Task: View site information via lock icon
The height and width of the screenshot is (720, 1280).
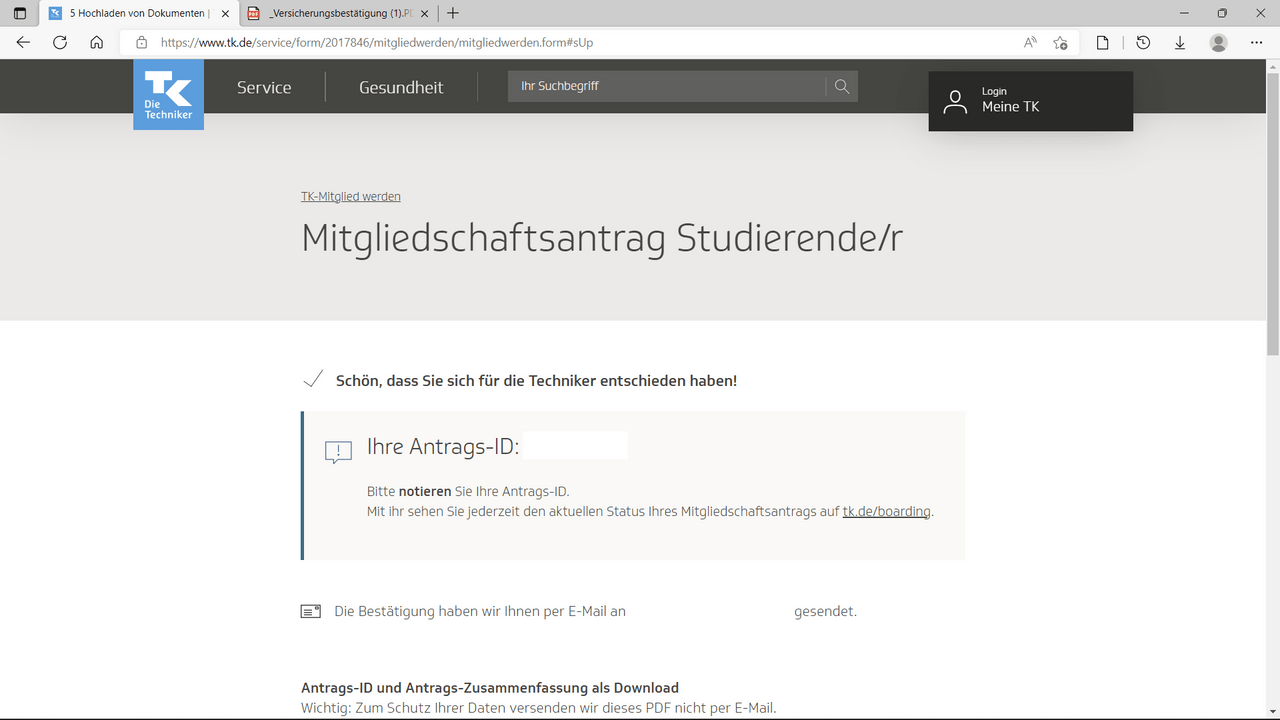Action: click(x=141, y=43)
